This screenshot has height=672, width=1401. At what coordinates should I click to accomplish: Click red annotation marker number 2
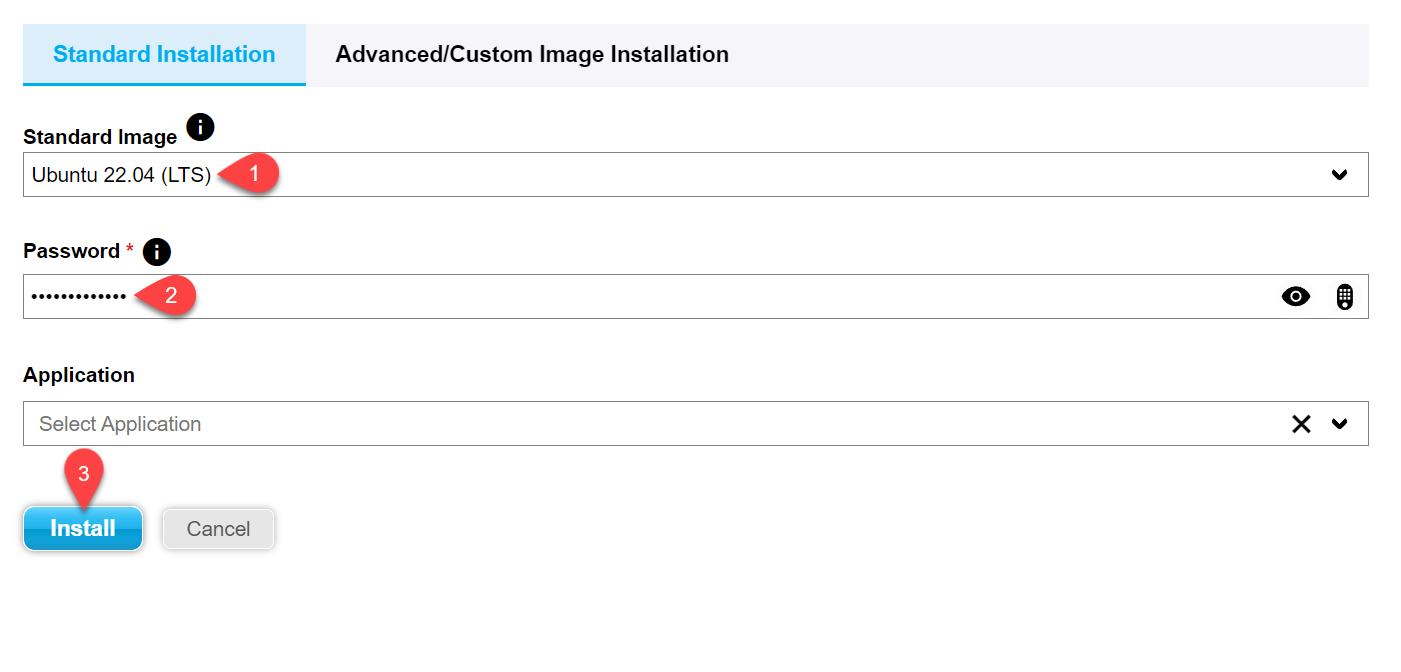pos(171,296)
